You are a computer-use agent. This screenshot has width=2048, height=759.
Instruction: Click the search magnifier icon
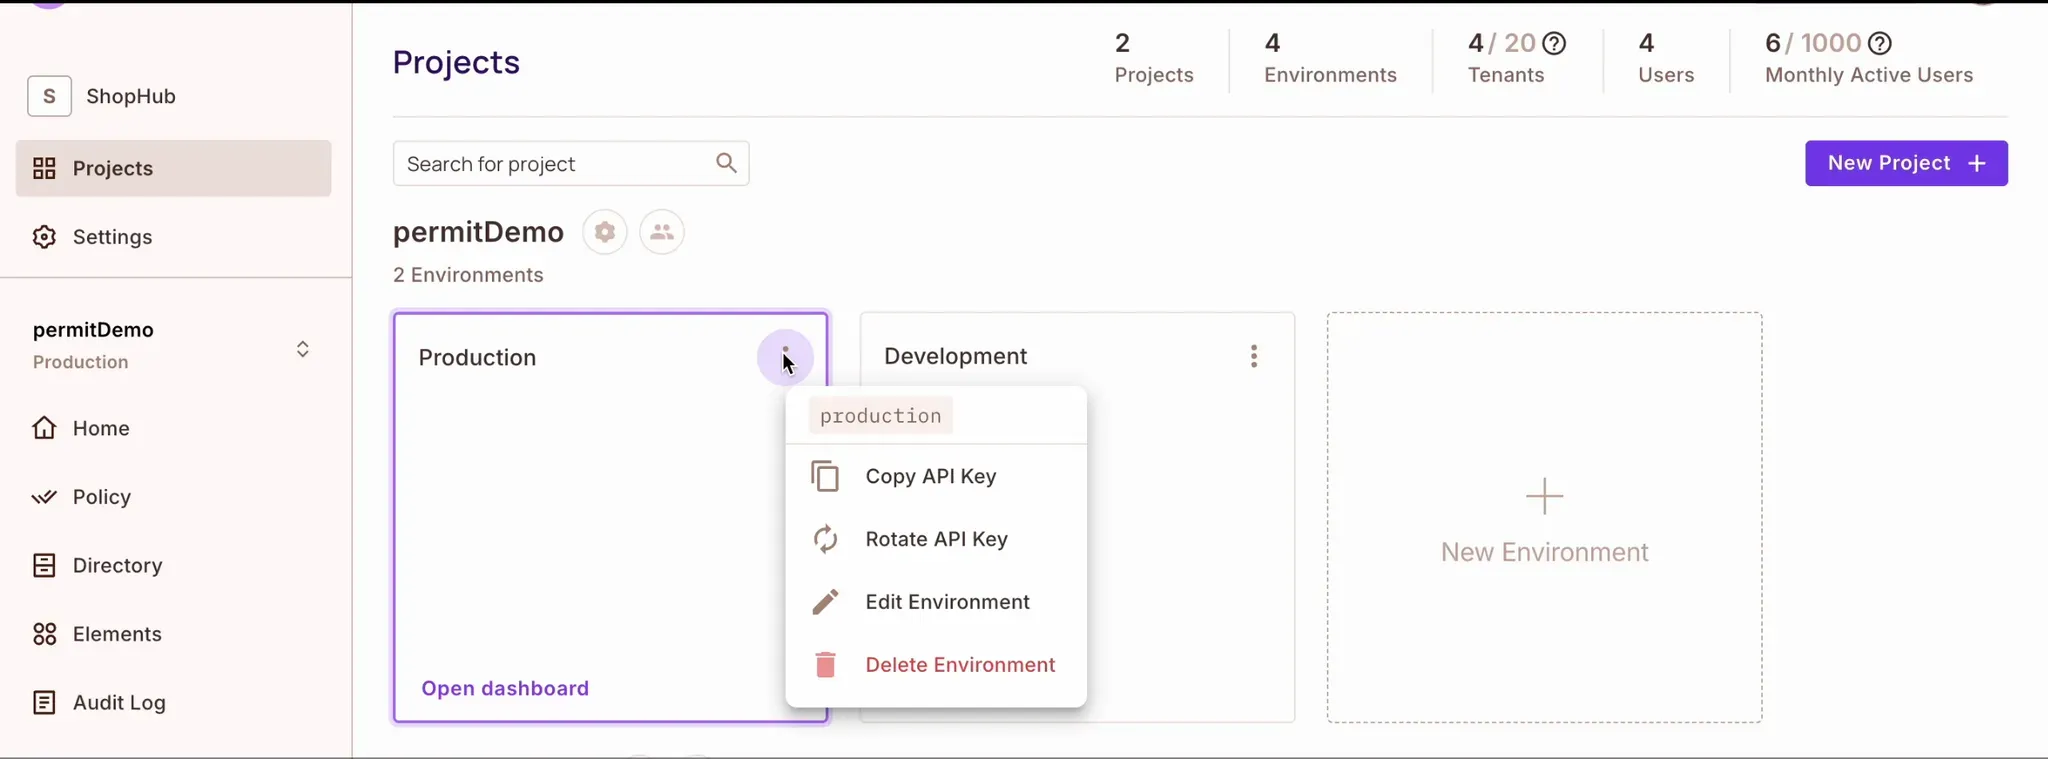pyautogui.click(x=726, y=163)
